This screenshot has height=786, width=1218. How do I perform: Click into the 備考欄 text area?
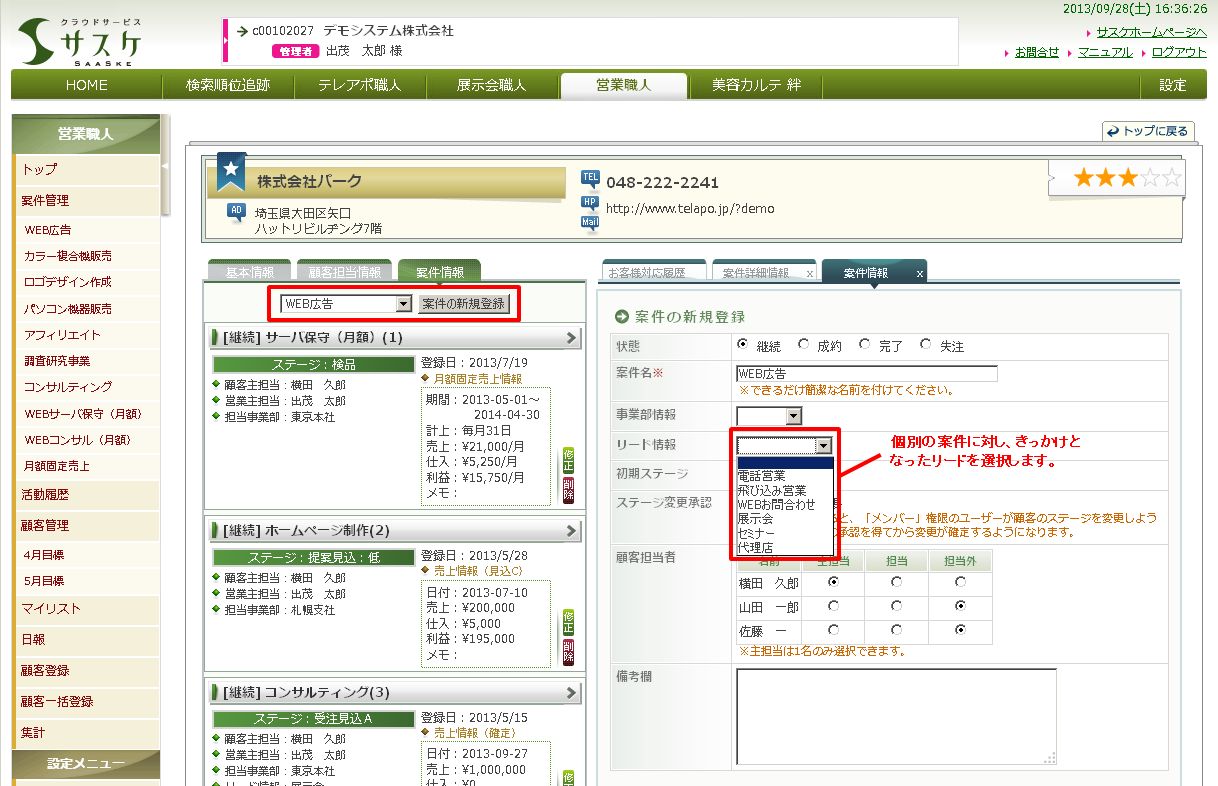(896, 716)
